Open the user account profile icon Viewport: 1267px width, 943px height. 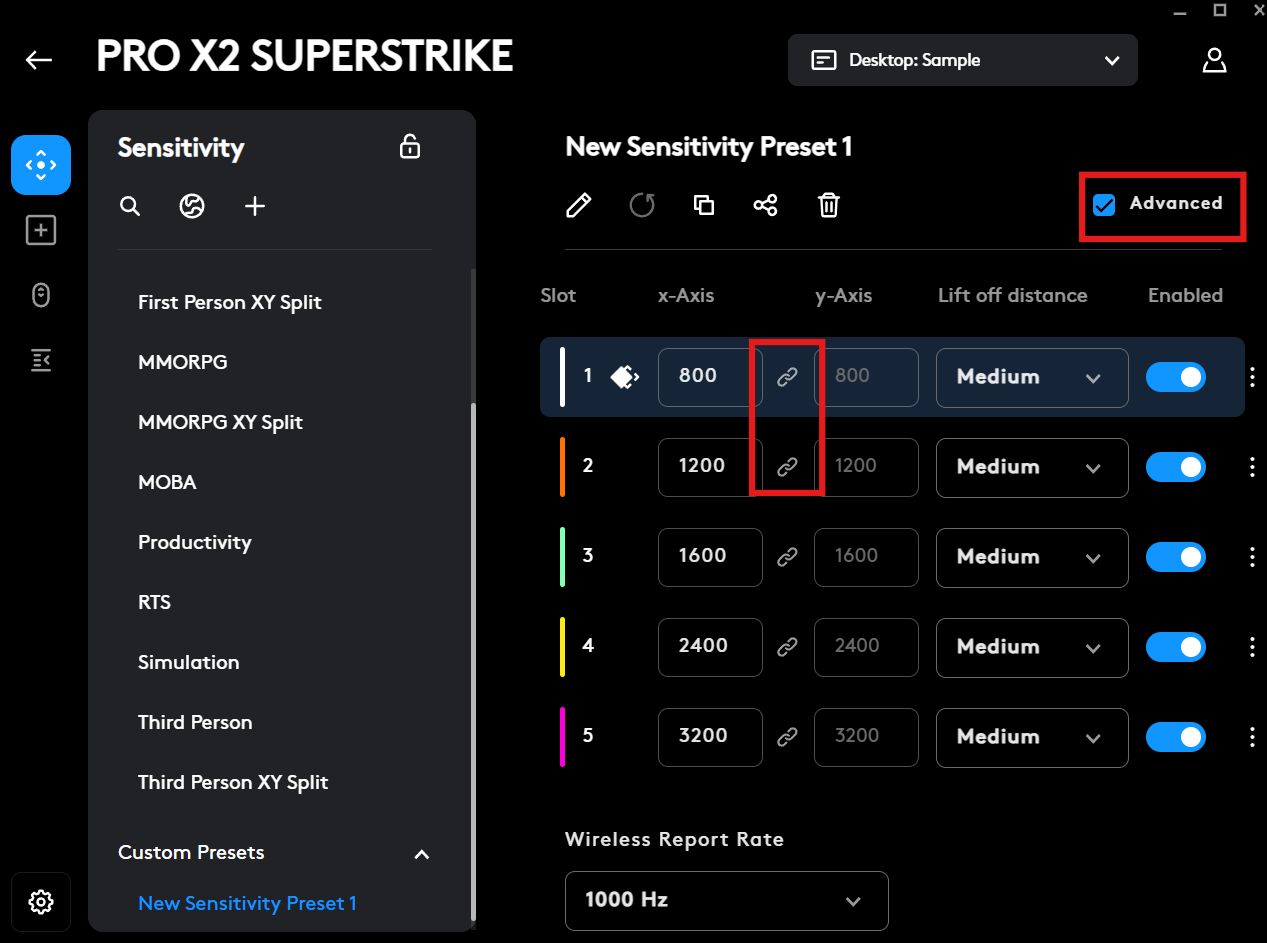pyautogui.click(x=1214, y=60)
